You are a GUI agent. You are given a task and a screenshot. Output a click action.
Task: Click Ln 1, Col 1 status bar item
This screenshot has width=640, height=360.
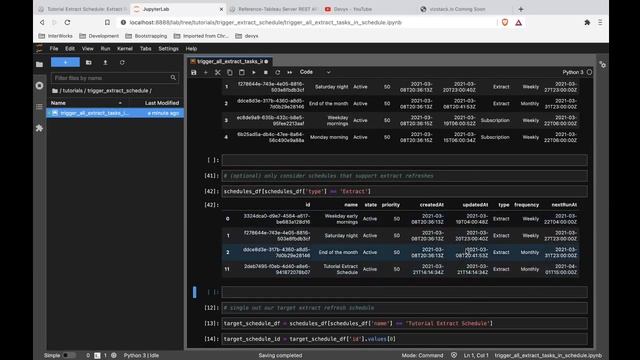click(476, 356)
